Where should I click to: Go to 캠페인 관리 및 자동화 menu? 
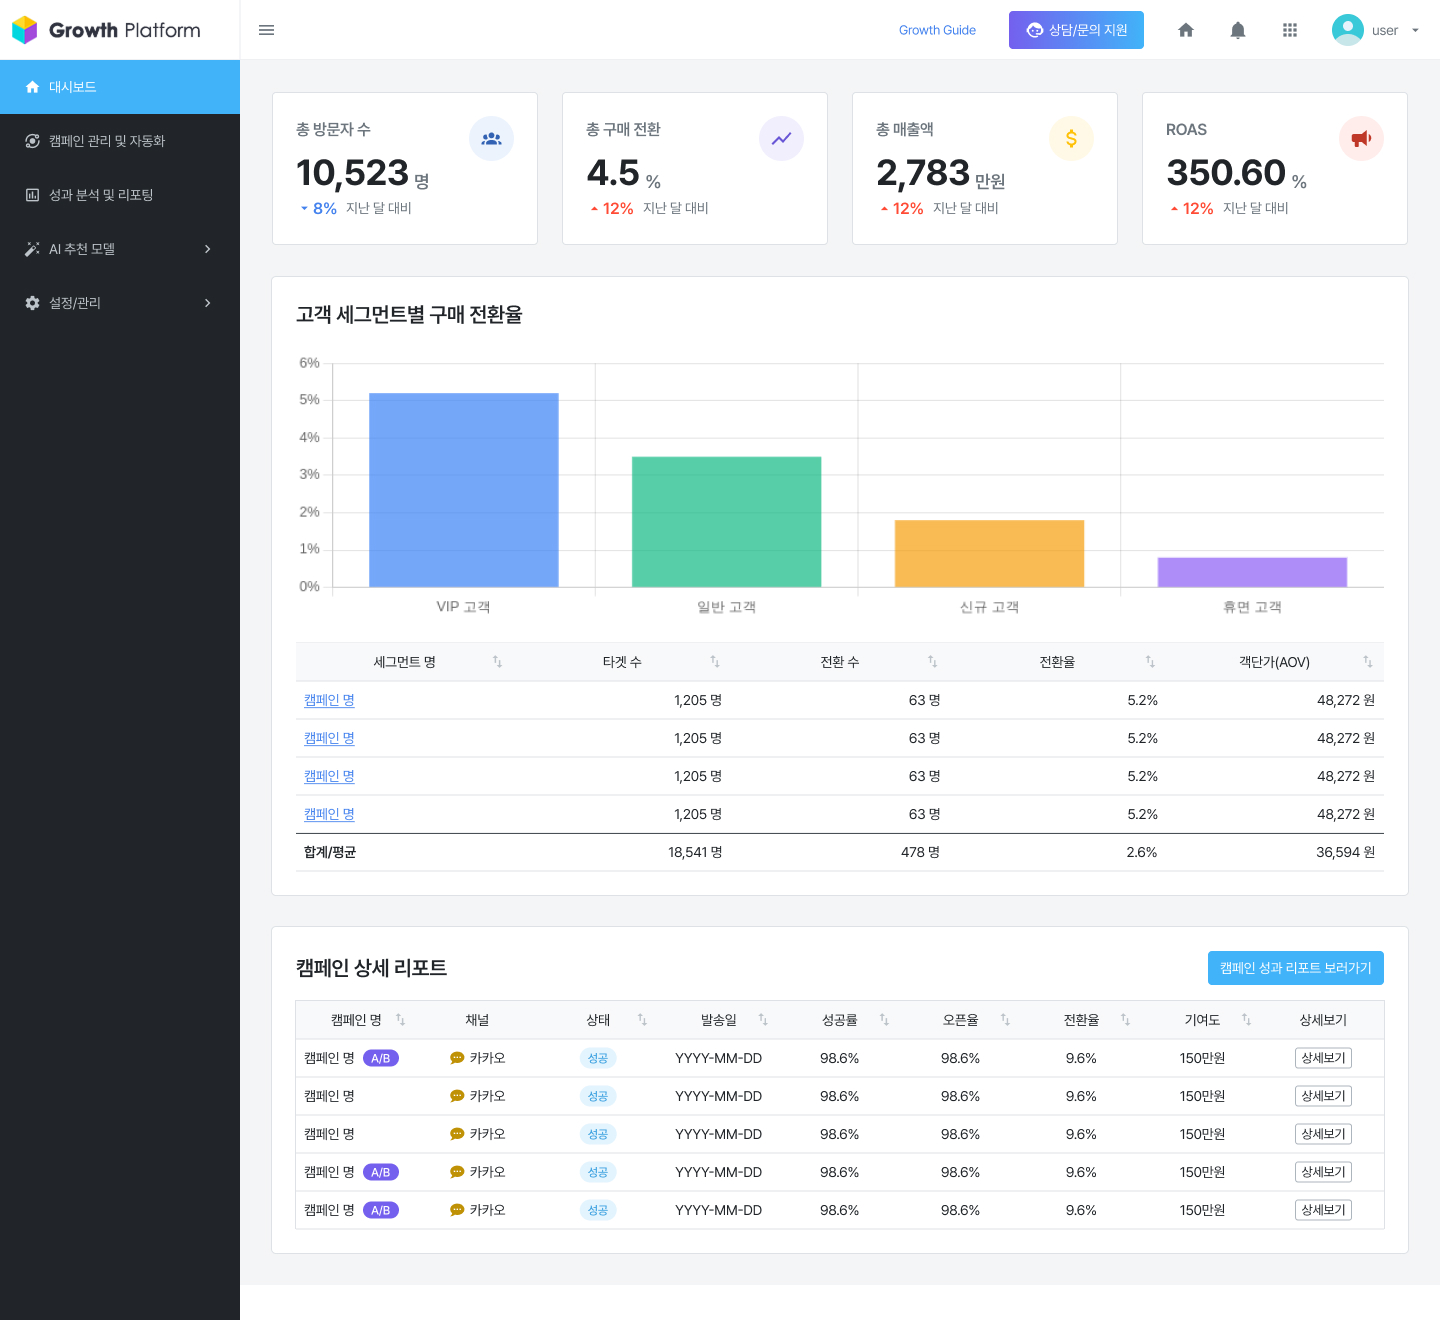[107, 141]
